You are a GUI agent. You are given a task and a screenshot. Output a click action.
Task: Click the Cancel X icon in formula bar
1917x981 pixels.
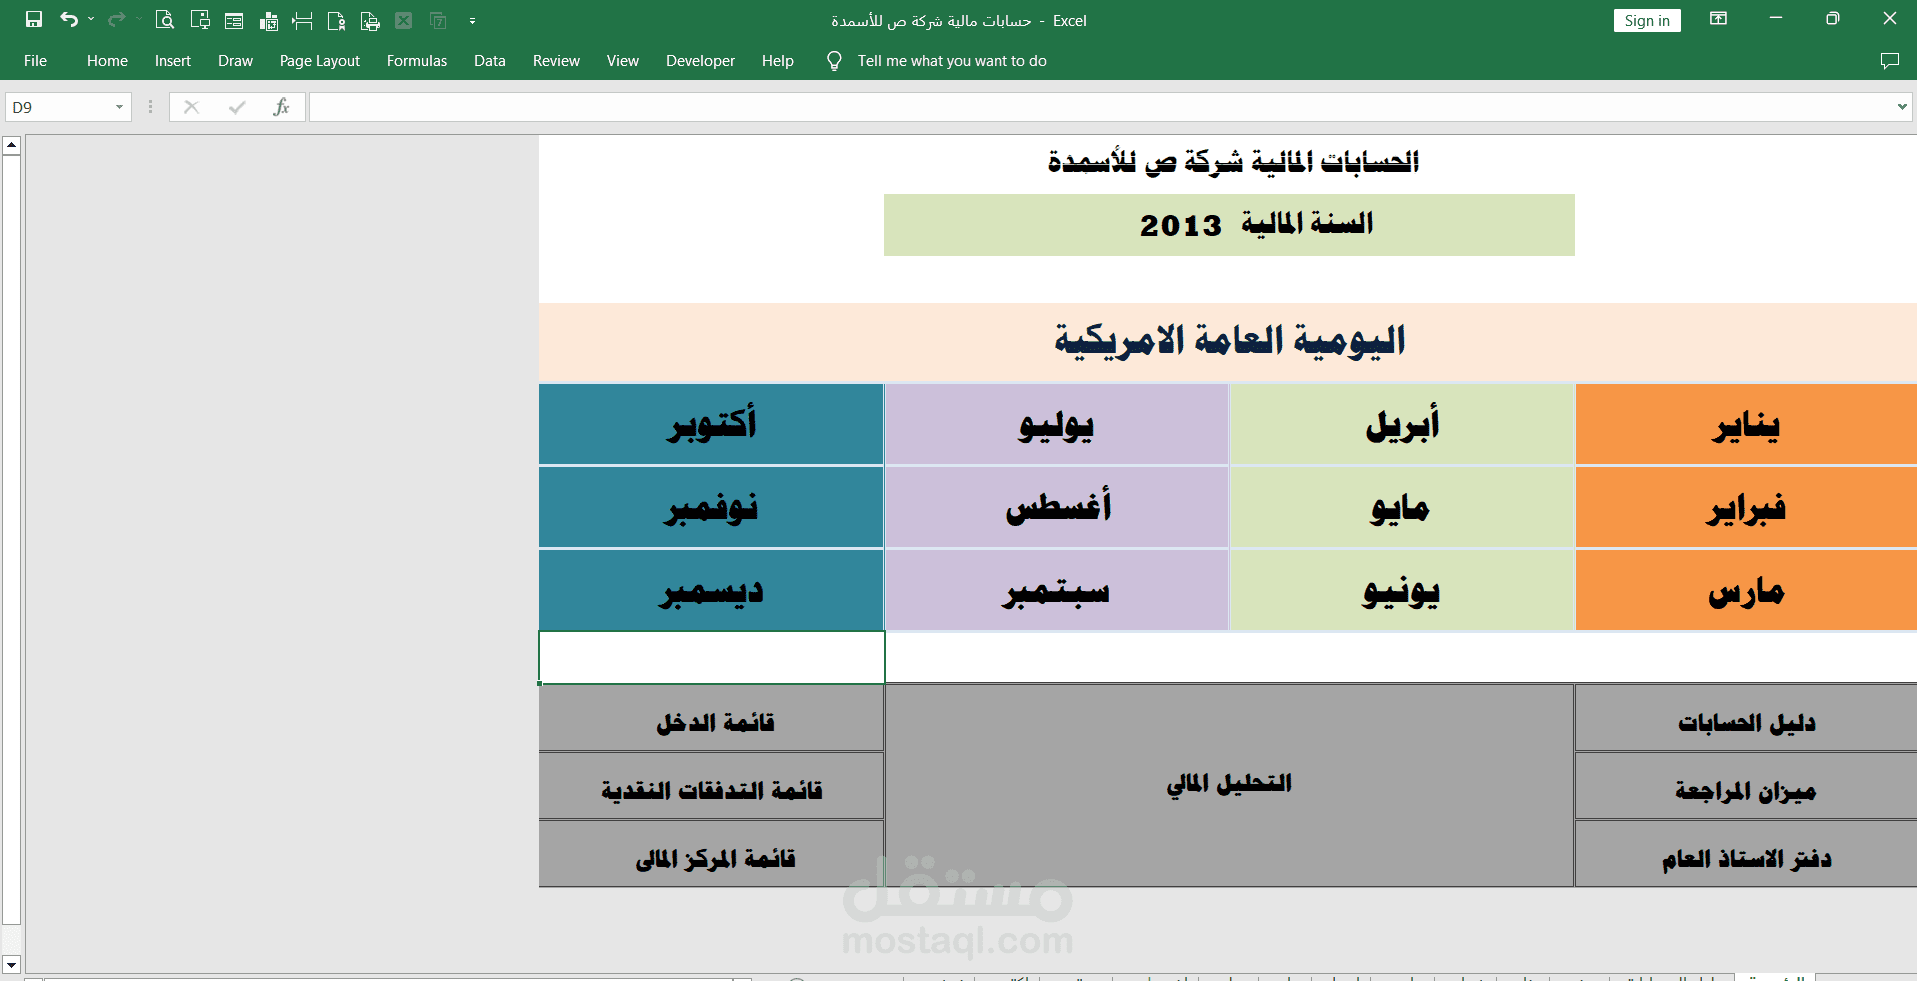[x=192, y=107]
